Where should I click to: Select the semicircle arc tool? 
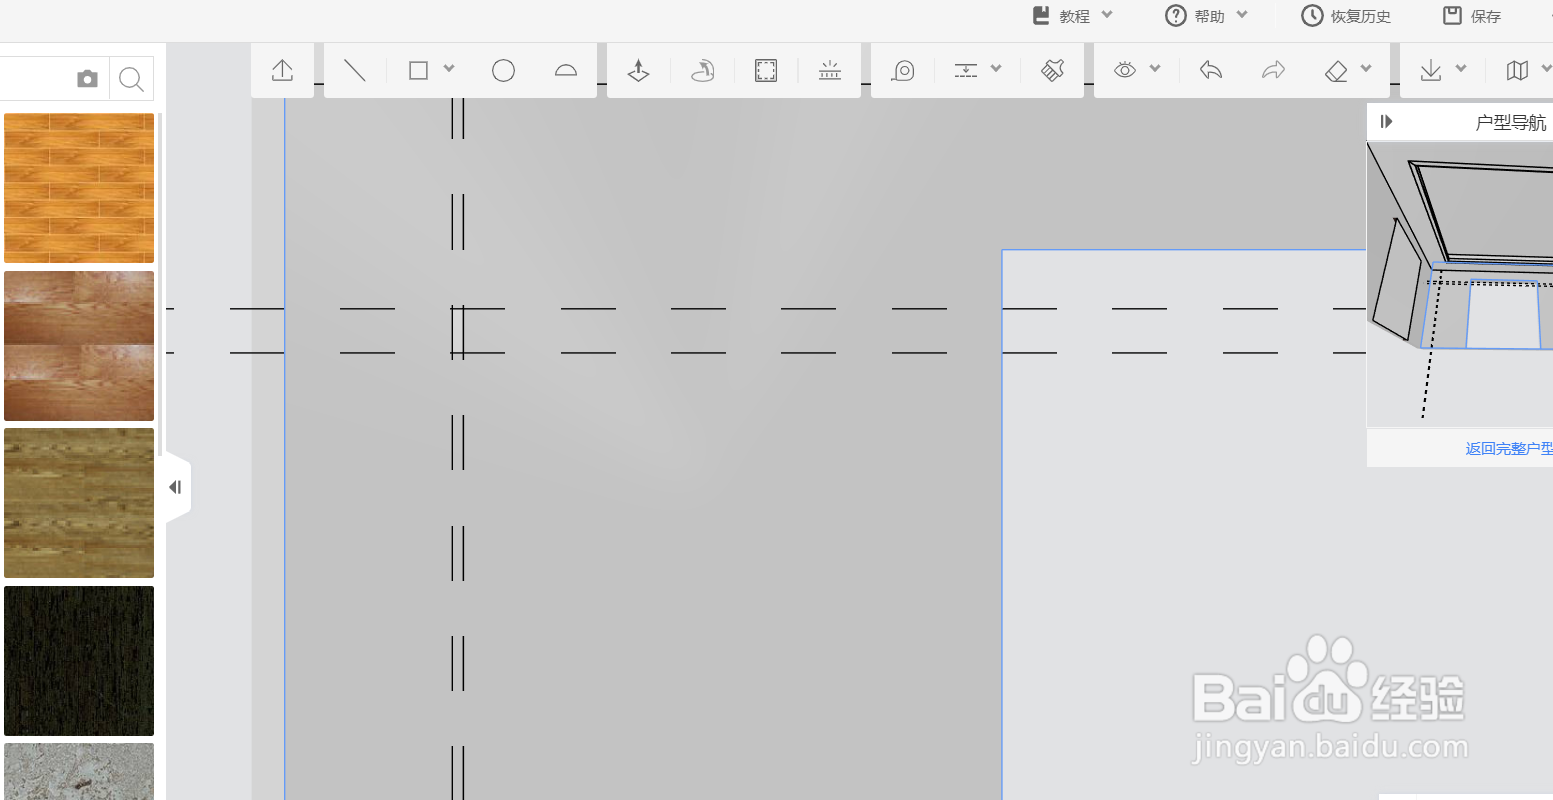tap(566, 70)
